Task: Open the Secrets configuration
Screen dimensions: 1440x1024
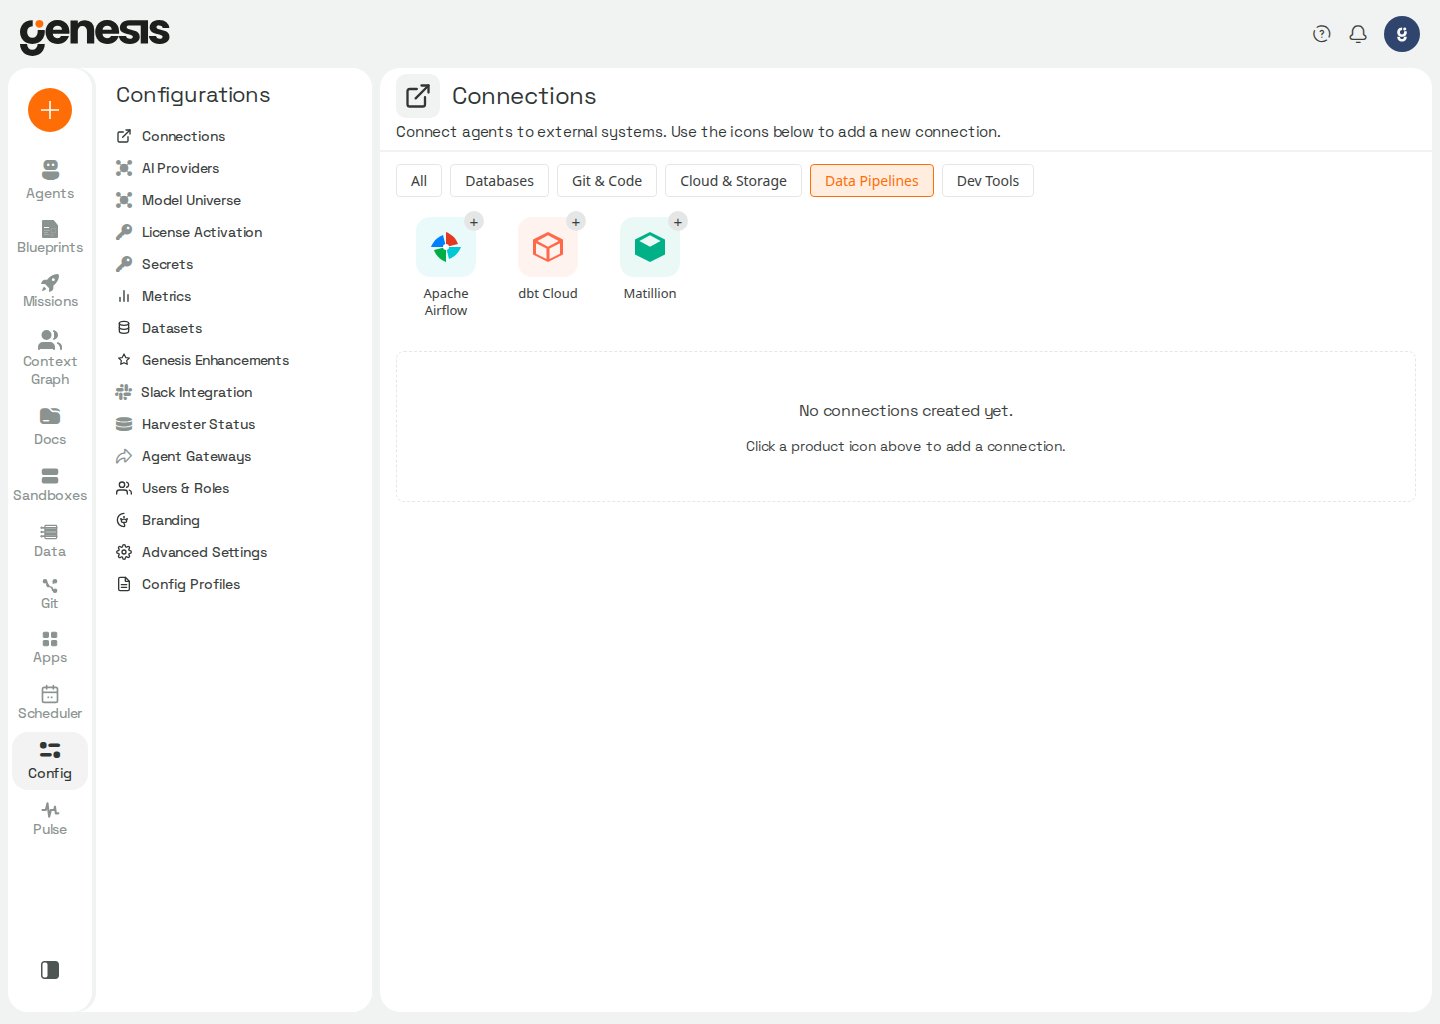Action: coord(155,264)
